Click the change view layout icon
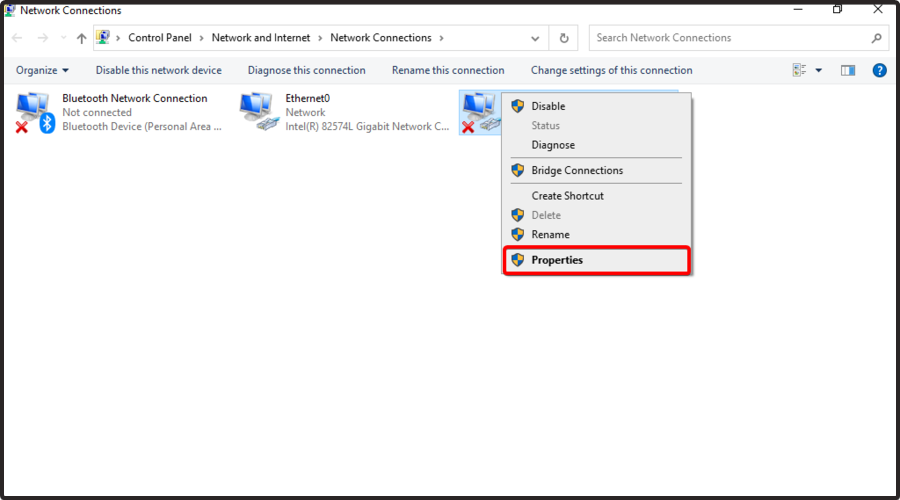 pos(799,70)
